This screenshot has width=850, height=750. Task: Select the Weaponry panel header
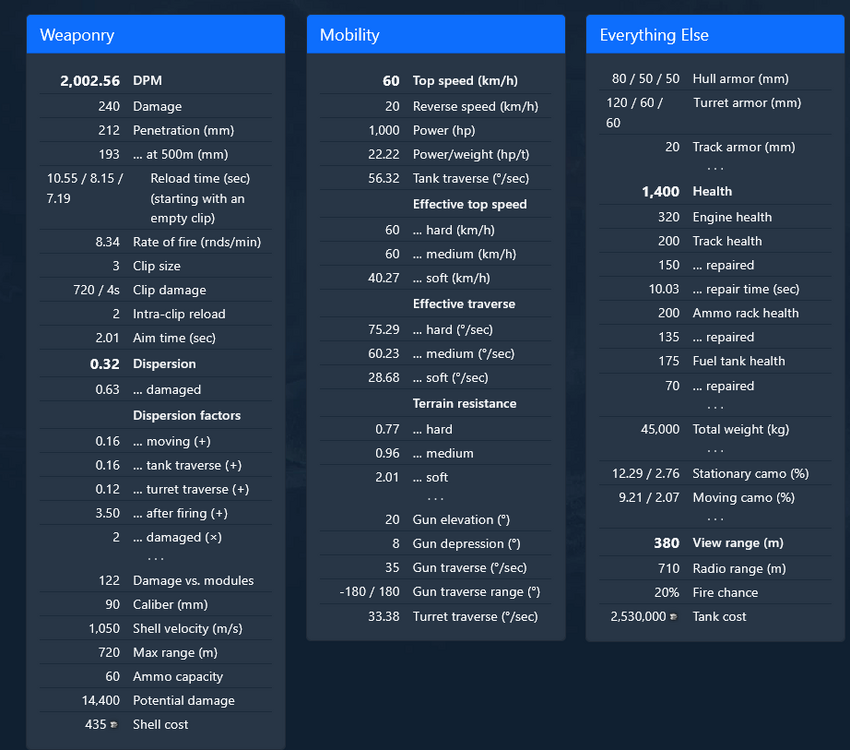click(156, 35)
